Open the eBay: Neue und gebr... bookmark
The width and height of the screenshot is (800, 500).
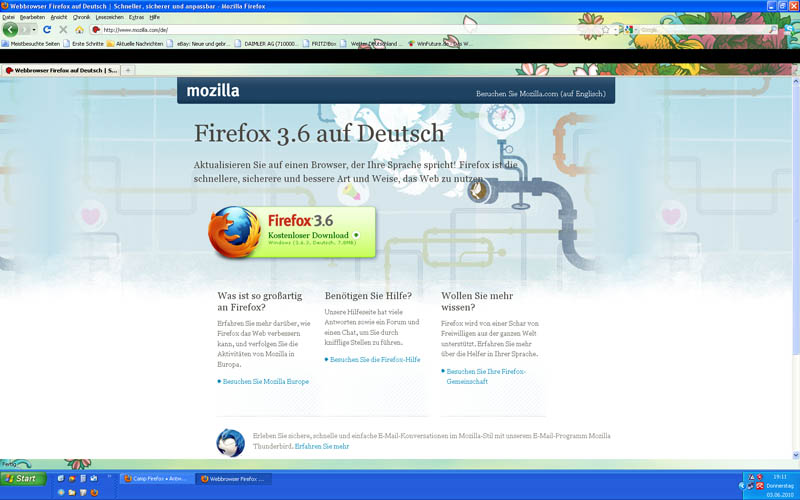click(x=199, y=44)
